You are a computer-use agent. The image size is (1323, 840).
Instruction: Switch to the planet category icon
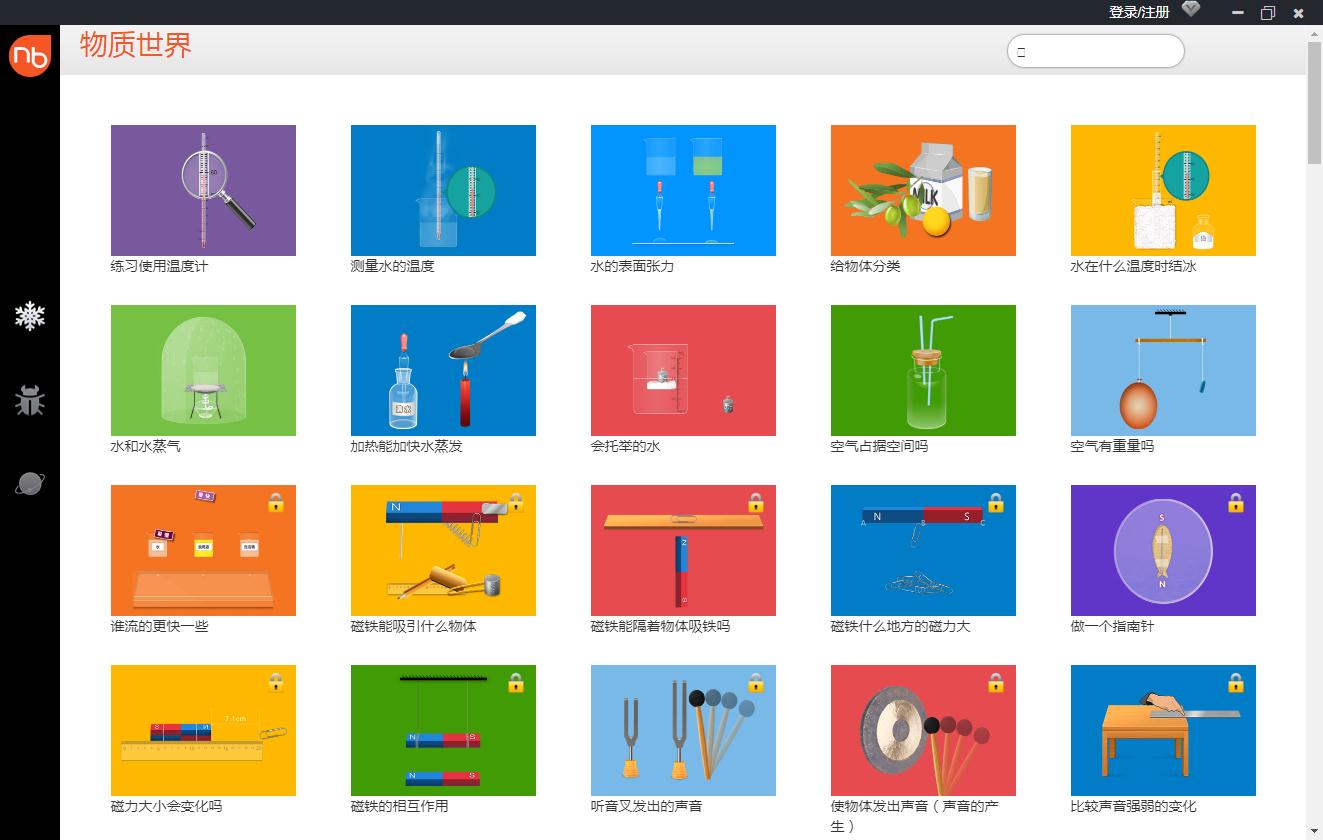click(x=30, y=484)
